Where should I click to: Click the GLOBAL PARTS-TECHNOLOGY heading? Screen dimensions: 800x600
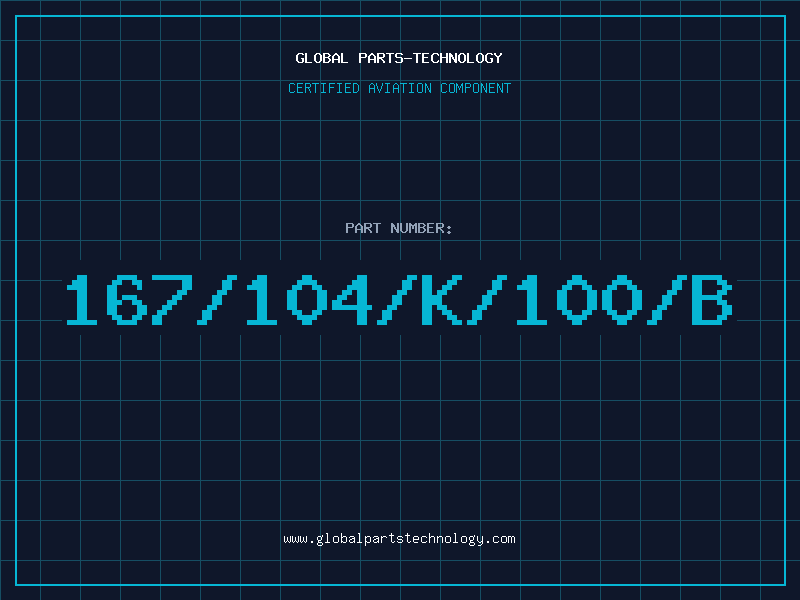pyautogui.click(x=399, y=58)
